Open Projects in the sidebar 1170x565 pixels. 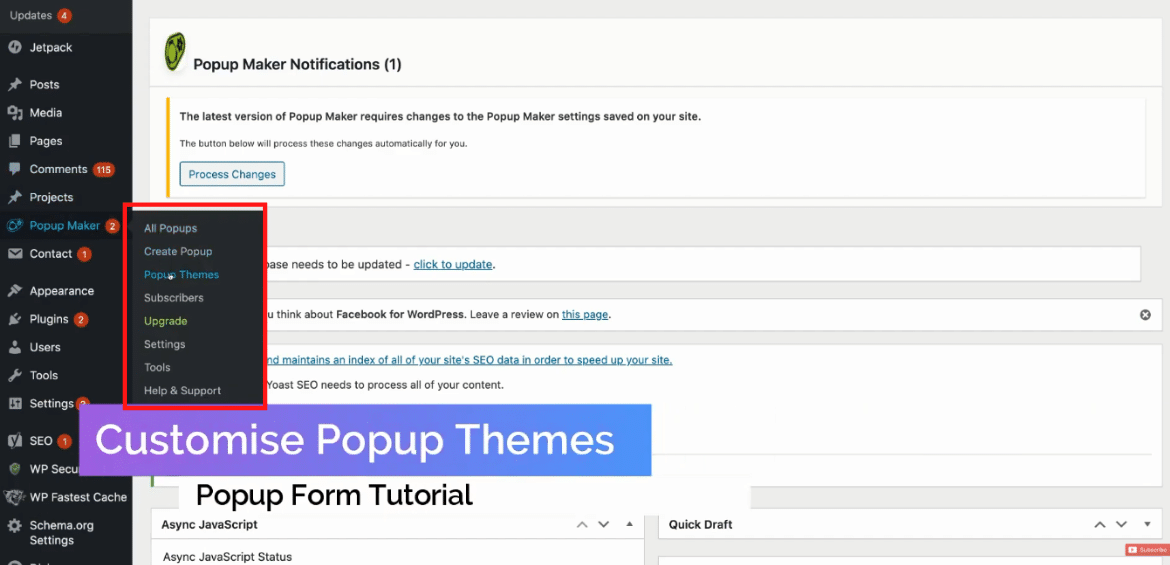(x=51, y=197)
